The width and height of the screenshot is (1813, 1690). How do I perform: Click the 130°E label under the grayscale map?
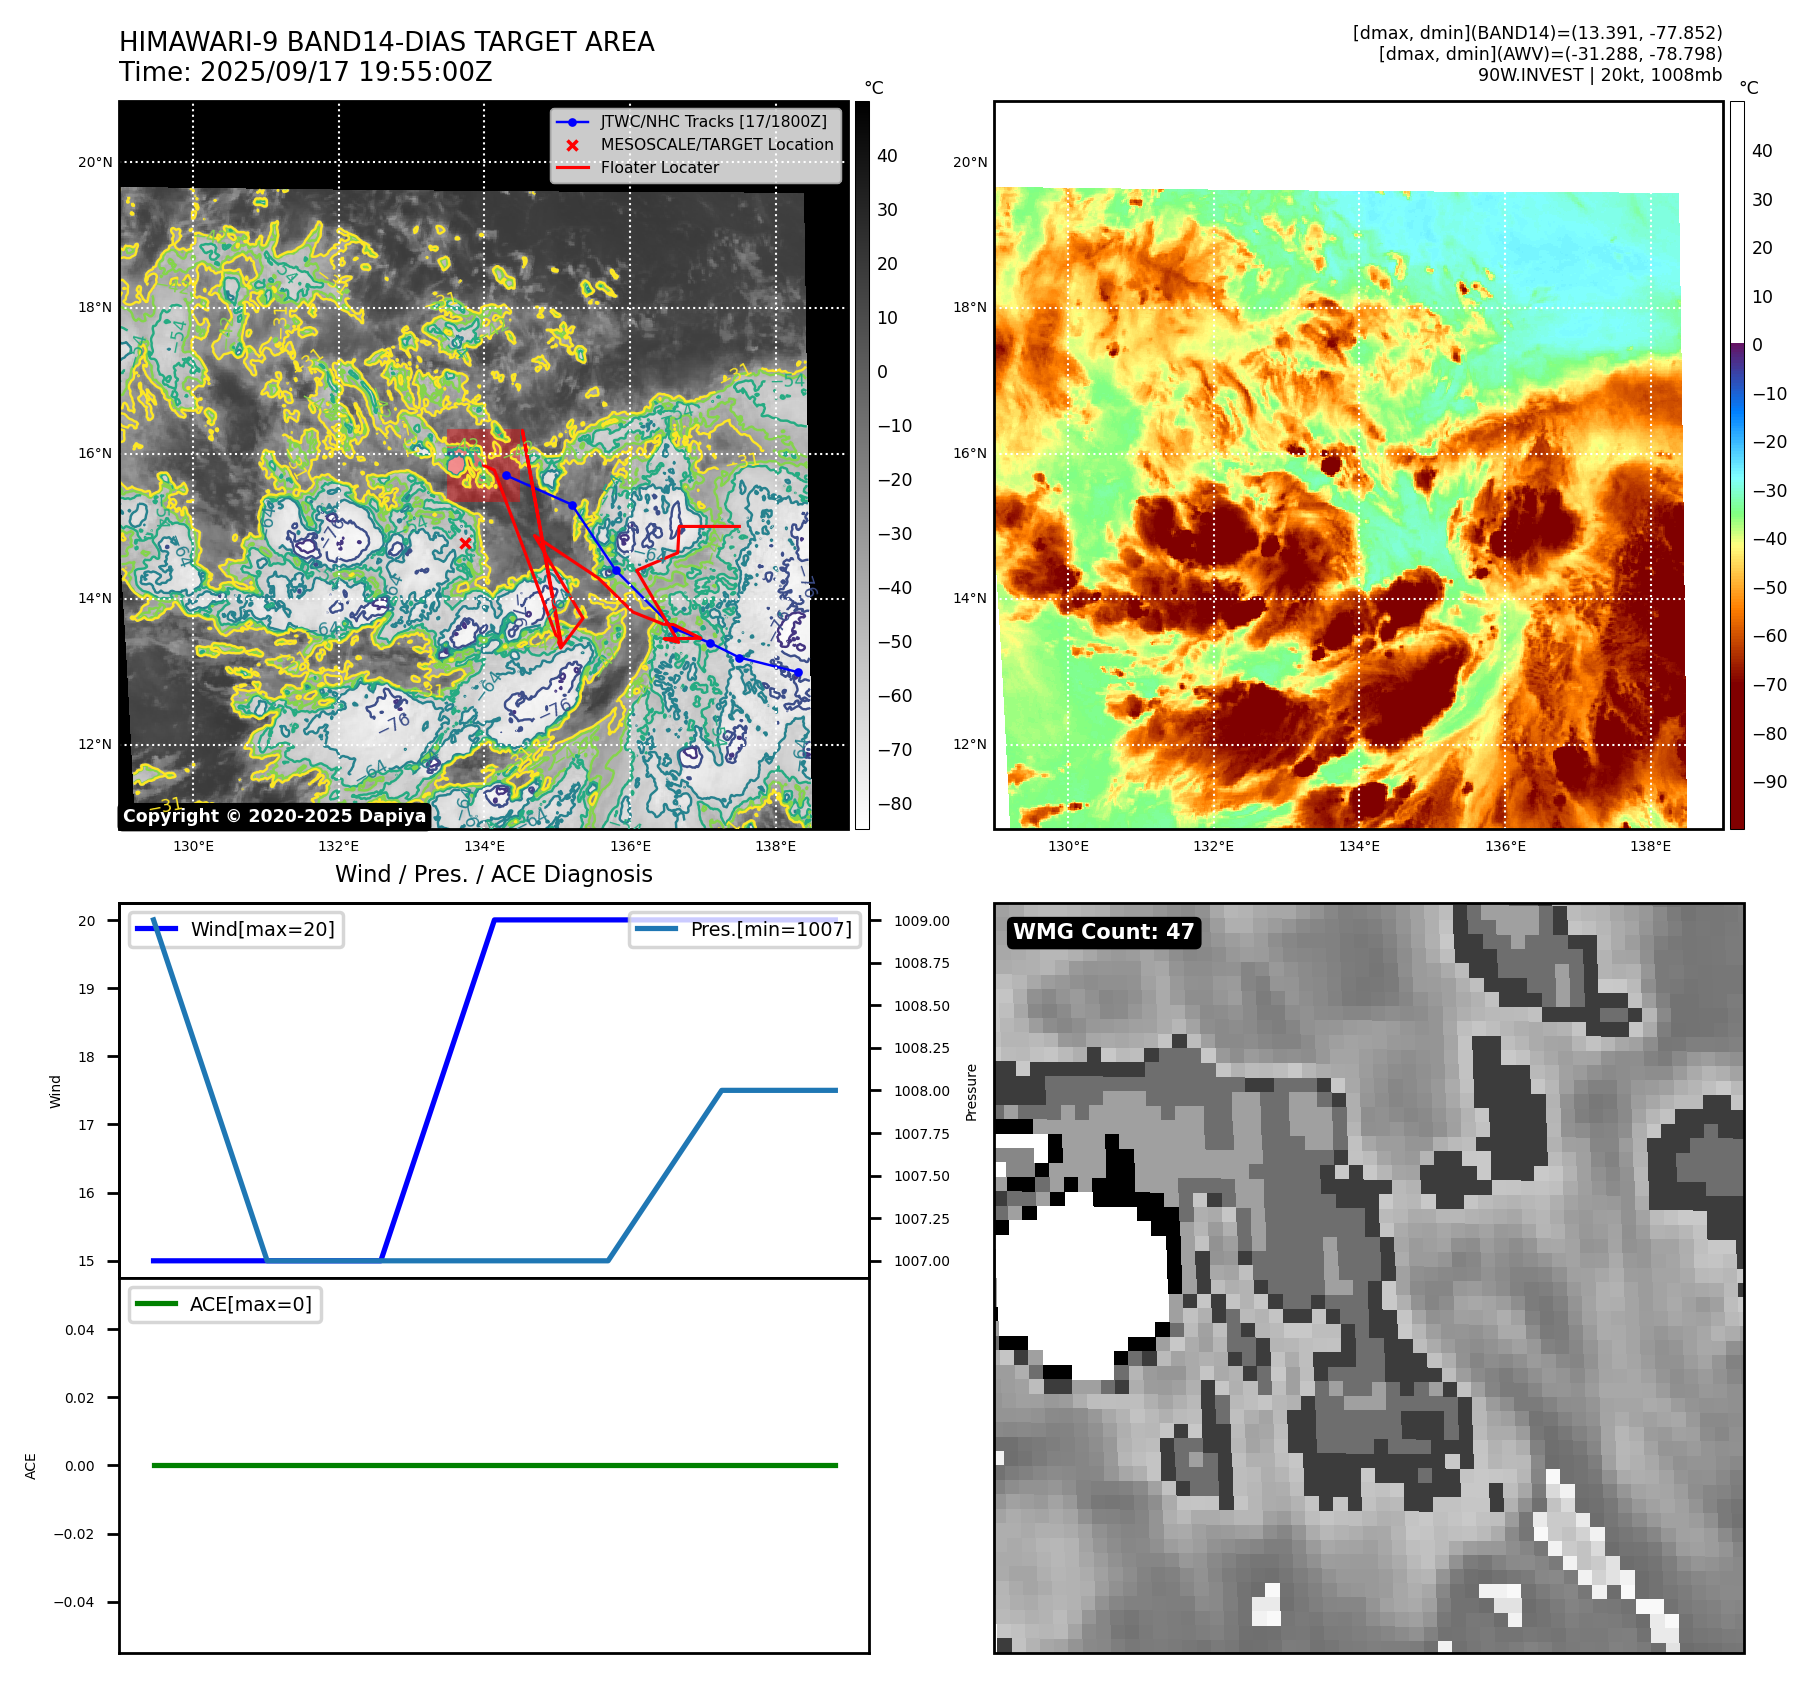[193, 846]
